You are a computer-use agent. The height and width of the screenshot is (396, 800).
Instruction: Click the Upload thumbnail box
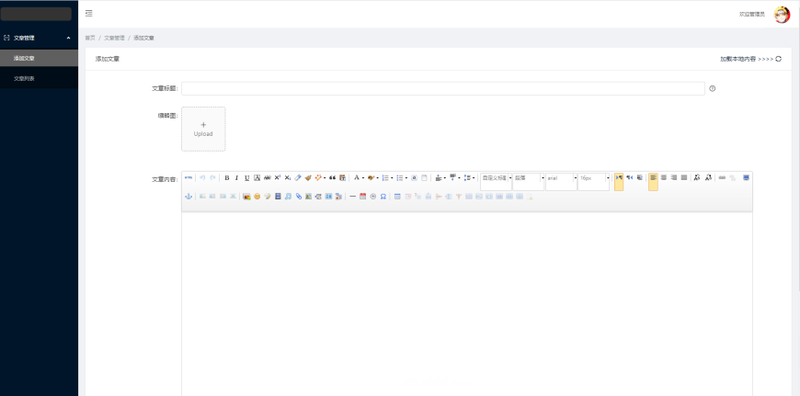pyautogui.click(x=203, y=129)
